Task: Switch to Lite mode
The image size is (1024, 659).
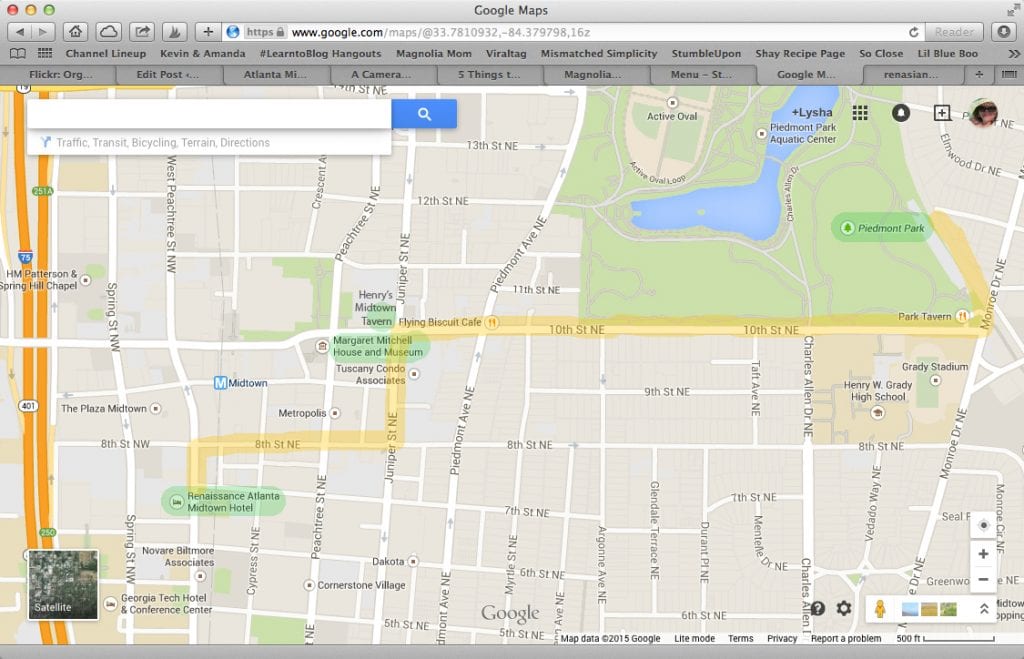Action: tap(694, 639)
